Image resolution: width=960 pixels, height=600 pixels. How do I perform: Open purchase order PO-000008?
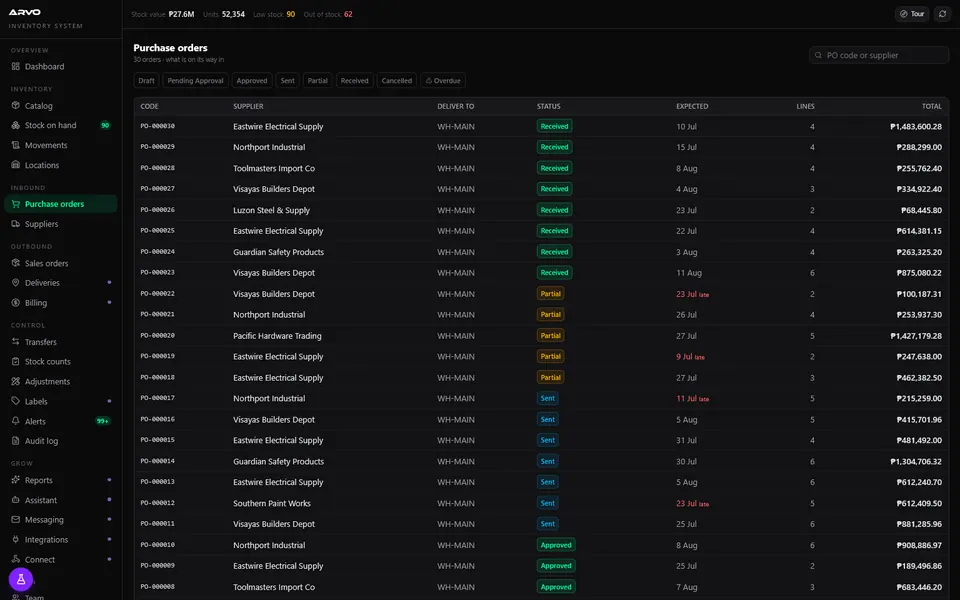coord(541,587)
